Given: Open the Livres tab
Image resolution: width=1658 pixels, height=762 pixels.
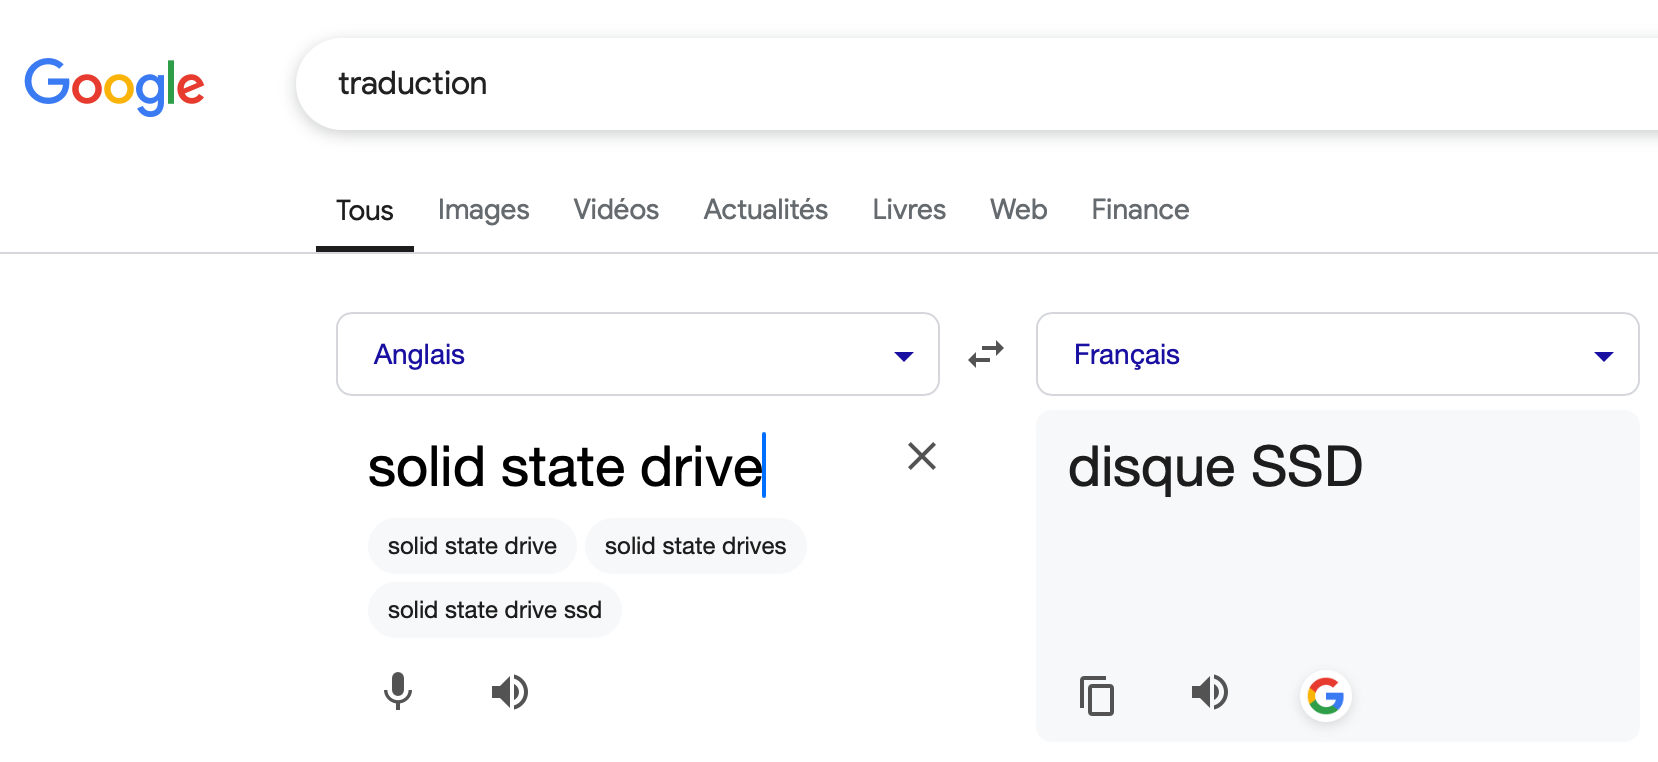Looking at the screenshot, I should click(x=908, y=210).
